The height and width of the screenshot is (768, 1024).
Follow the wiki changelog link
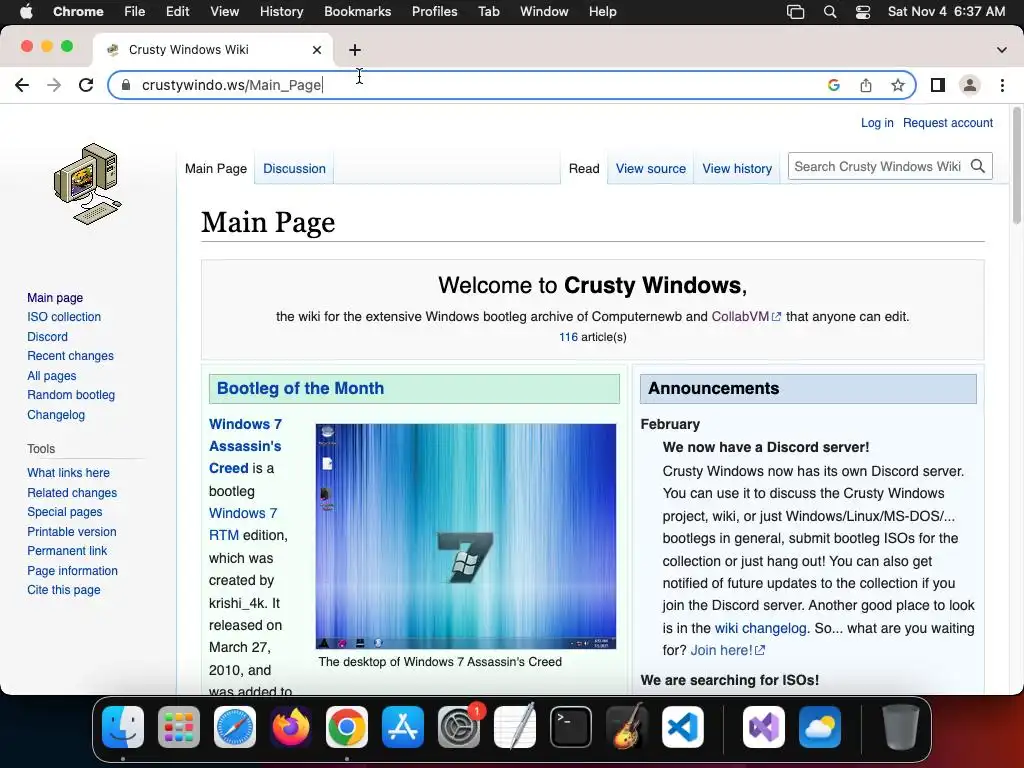point(761,628)
